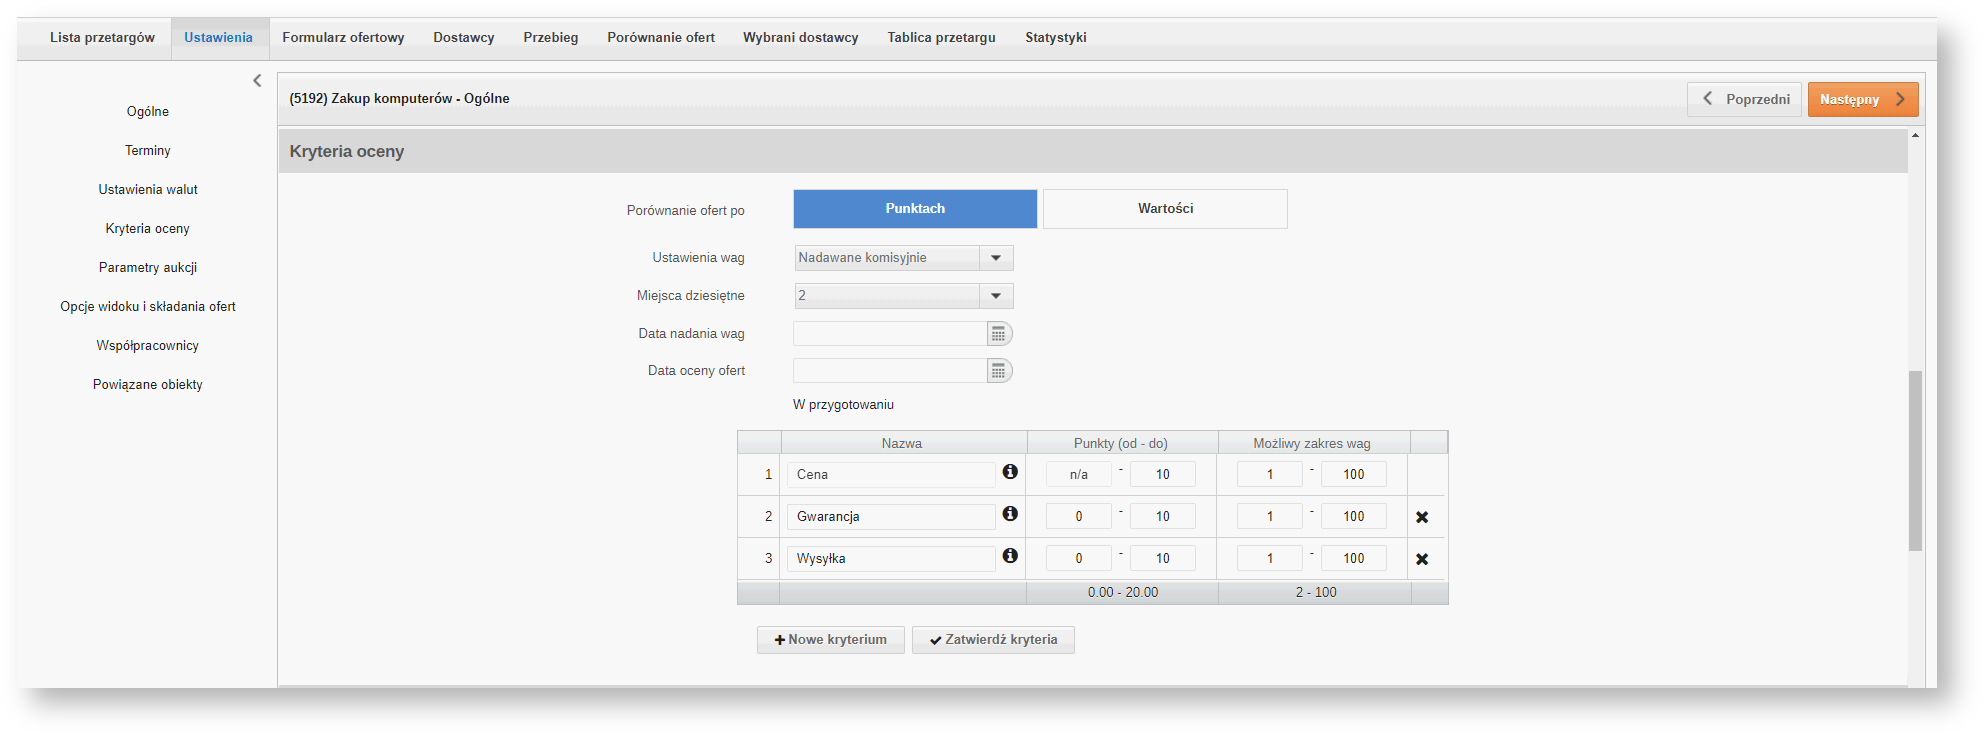This screenshot has height=736, width=1985.
Task: Add a new criterion with Nowe kryterium
Action: (x=831, y=640)
